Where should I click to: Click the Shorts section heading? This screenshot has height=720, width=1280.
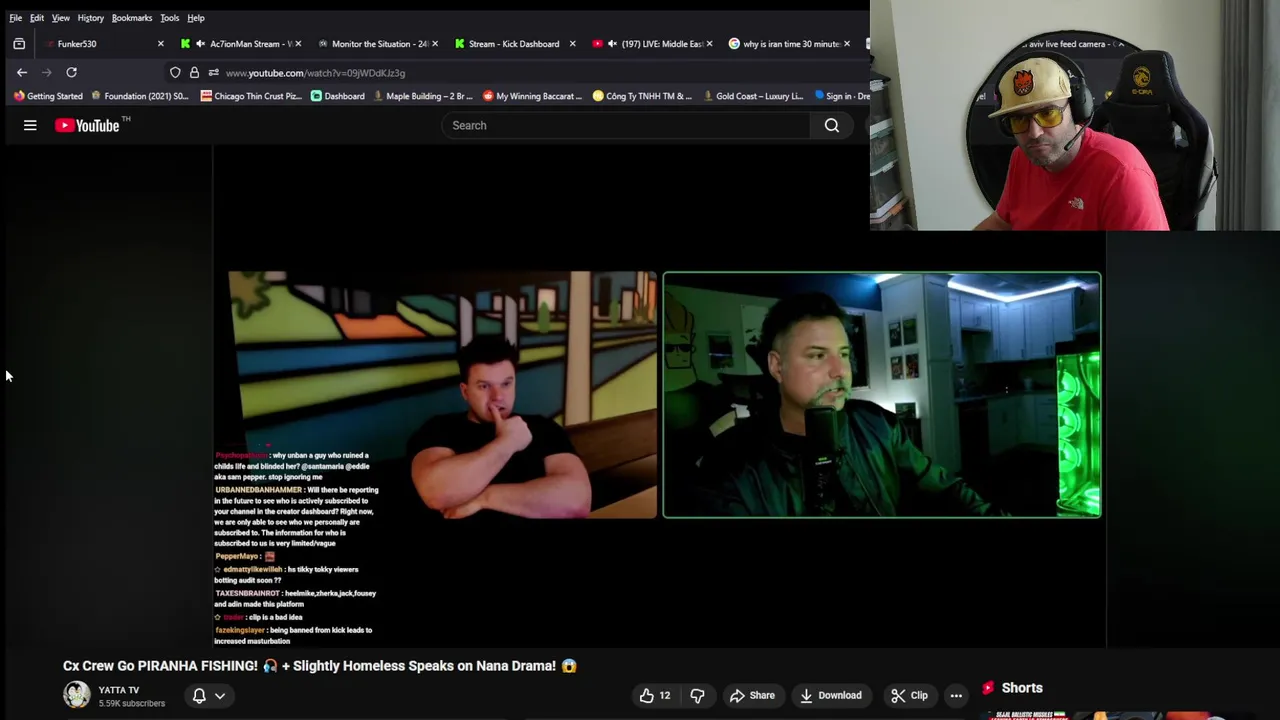[x=1022, y=688]
